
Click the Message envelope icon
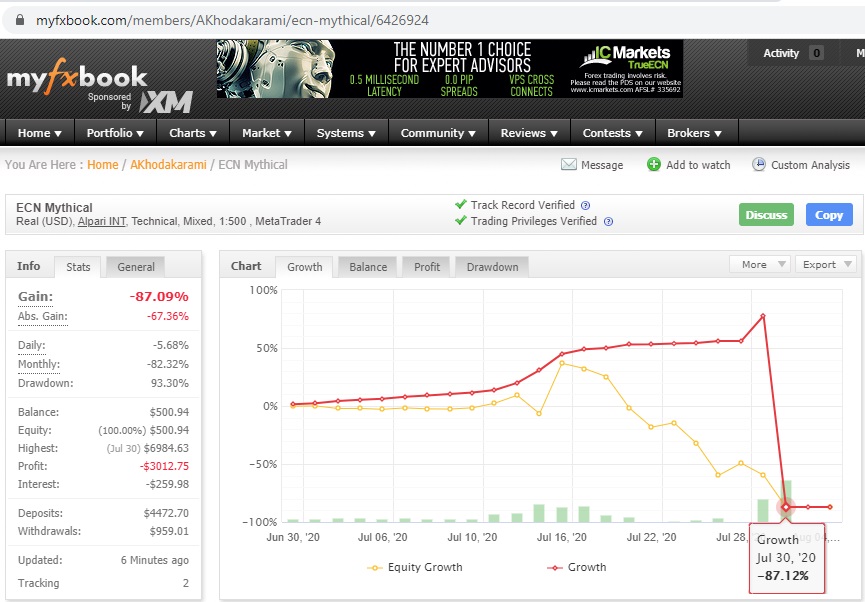tap(568, 164)
